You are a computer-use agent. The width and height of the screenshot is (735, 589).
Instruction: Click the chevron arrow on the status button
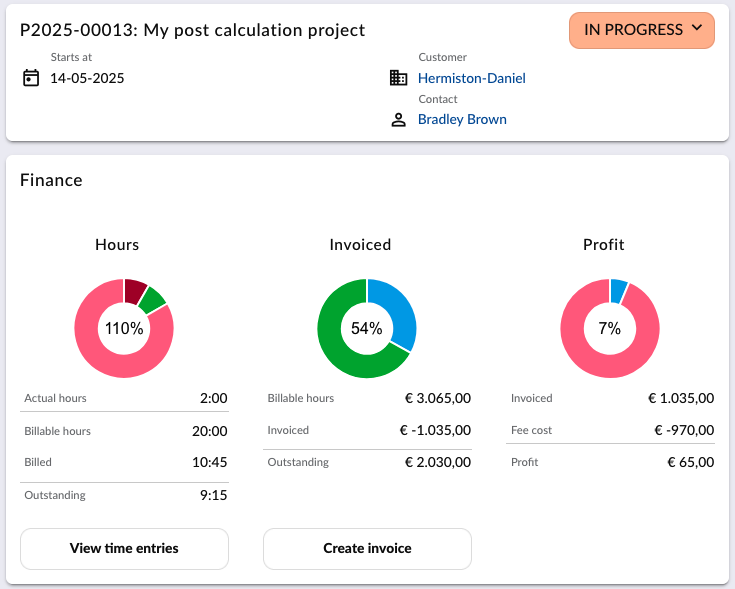tap(697, 28)
